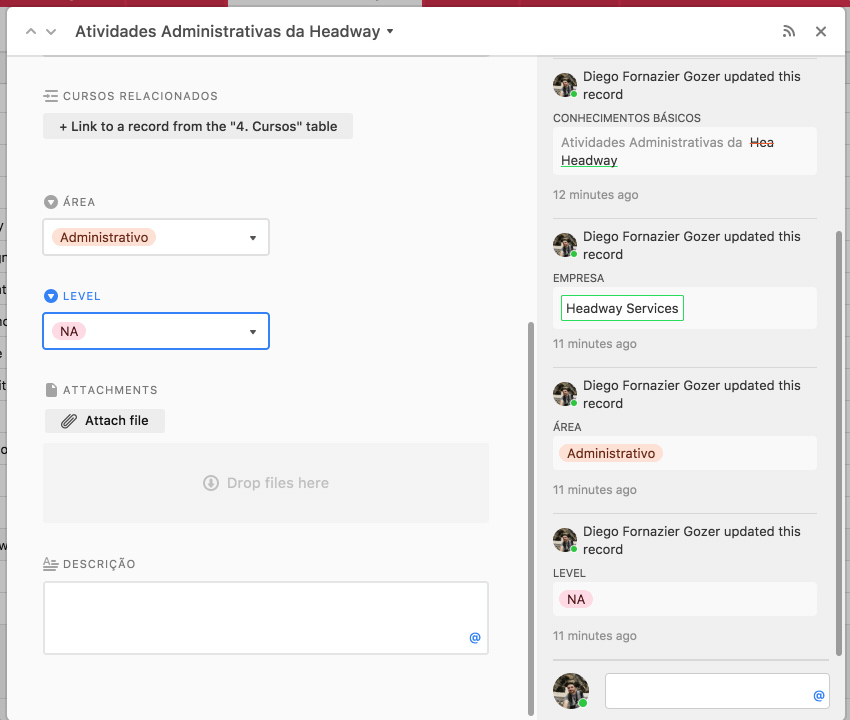Link a record from the 4. Cursos table
Image resolution: width=850 pixels, height=720 pixels.
point(198,127)
